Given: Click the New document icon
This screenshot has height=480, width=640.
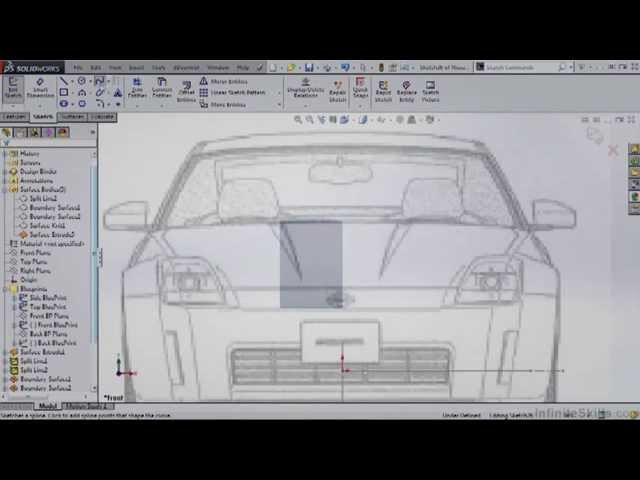Looking at the screenshot, I should [x=273, y=67].
